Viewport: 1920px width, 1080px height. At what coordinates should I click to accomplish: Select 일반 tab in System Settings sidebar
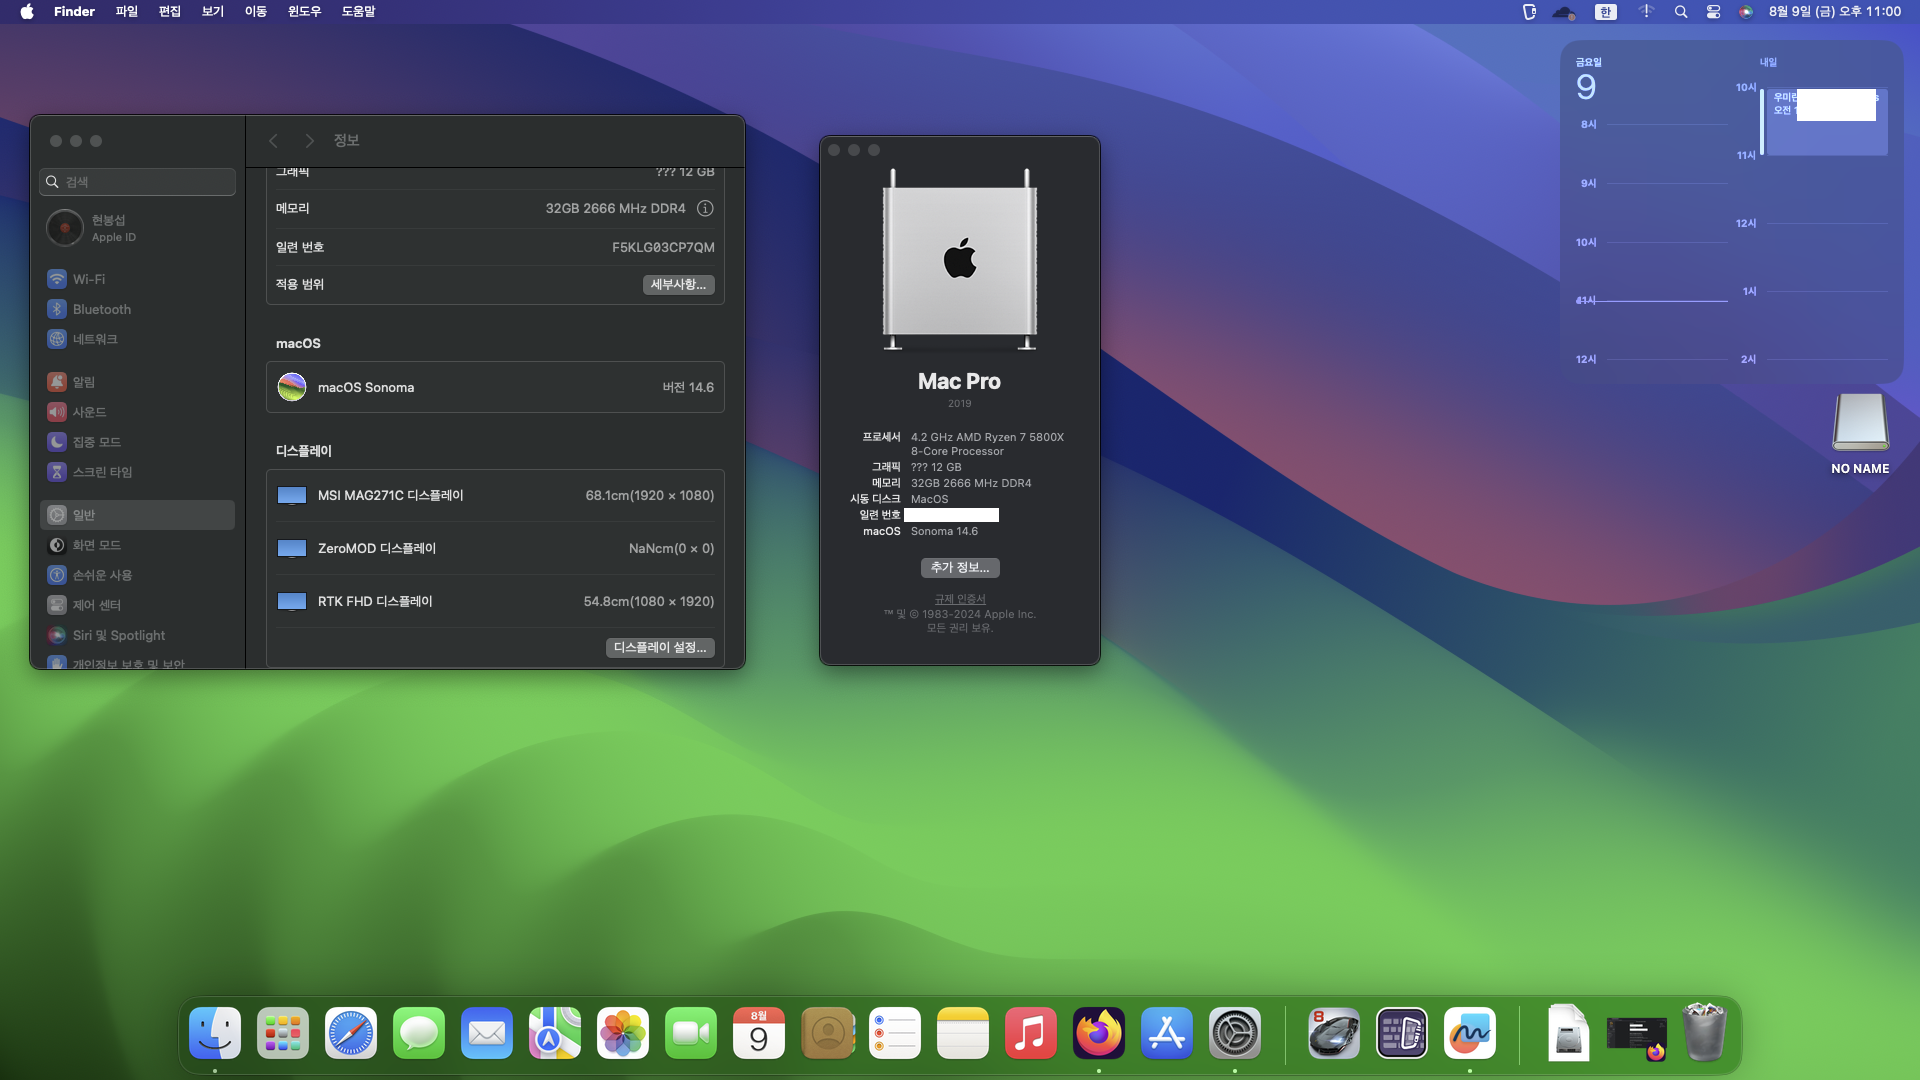pos(136,514)
